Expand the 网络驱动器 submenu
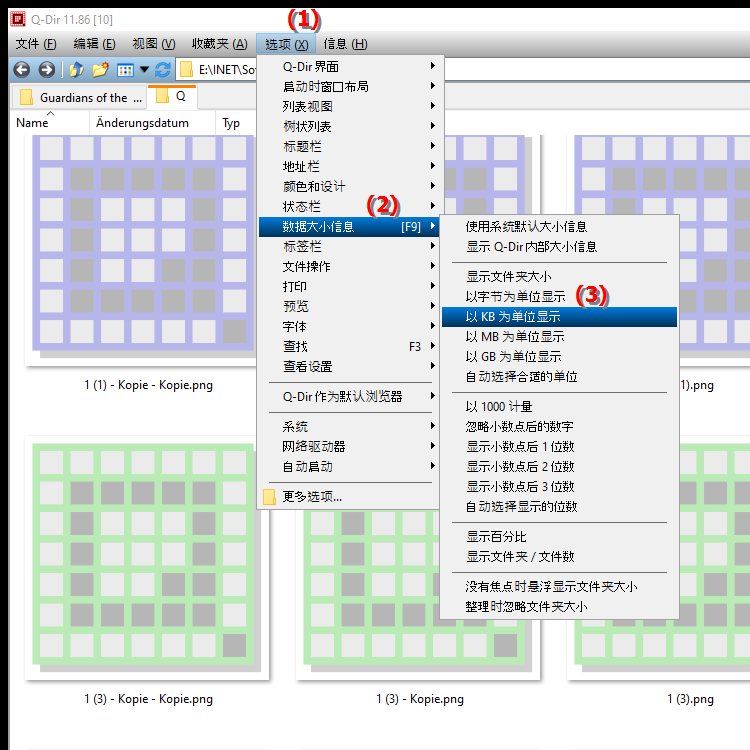Viewport: 750px width, 750px height. 349,446
